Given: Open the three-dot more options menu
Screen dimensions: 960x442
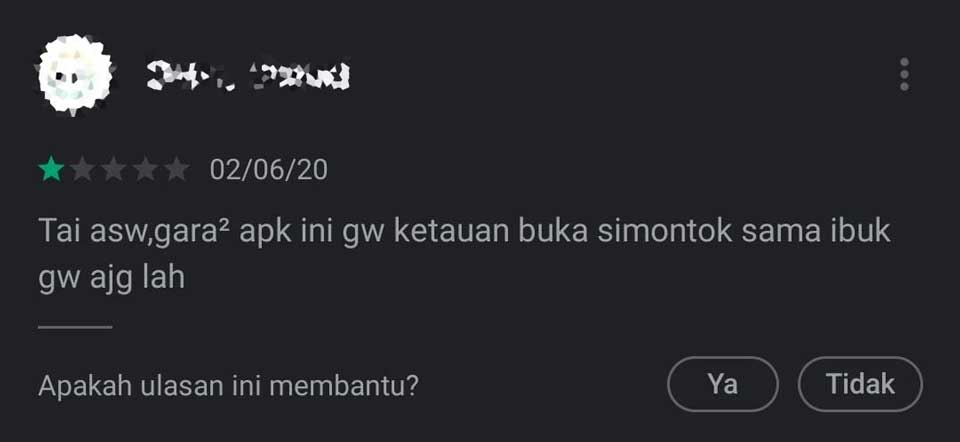Looking at the screenshot, I should coord(904,75).
